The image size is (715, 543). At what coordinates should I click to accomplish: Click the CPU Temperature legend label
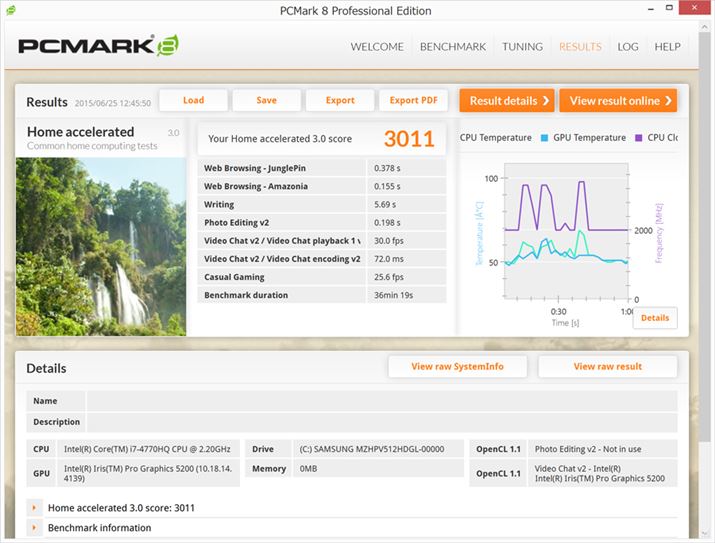pos(496,138)
